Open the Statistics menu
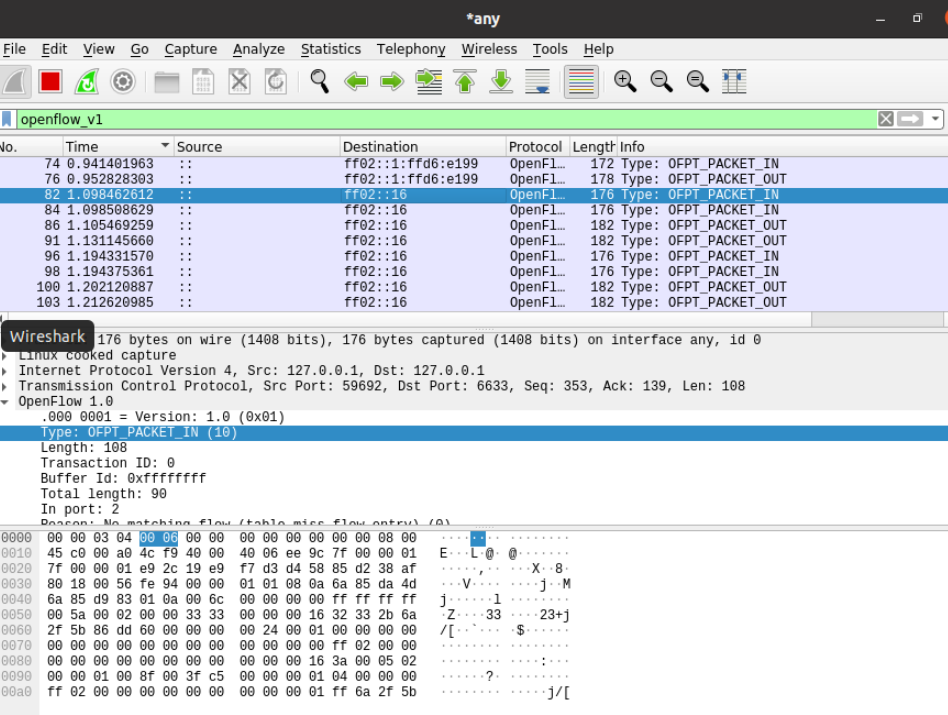Viewport: 948px width, 715px height. pyautogui.click(x=331, y=49)
